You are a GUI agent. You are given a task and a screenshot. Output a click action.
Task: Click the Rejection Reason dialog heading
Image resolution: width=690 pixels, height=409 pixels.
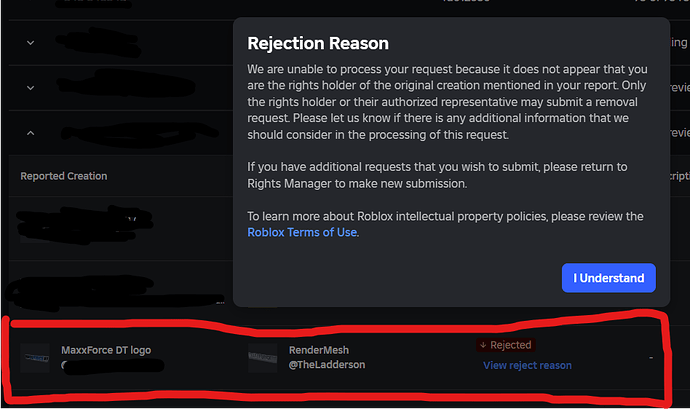pyautogui.click(x=317, y=43)
